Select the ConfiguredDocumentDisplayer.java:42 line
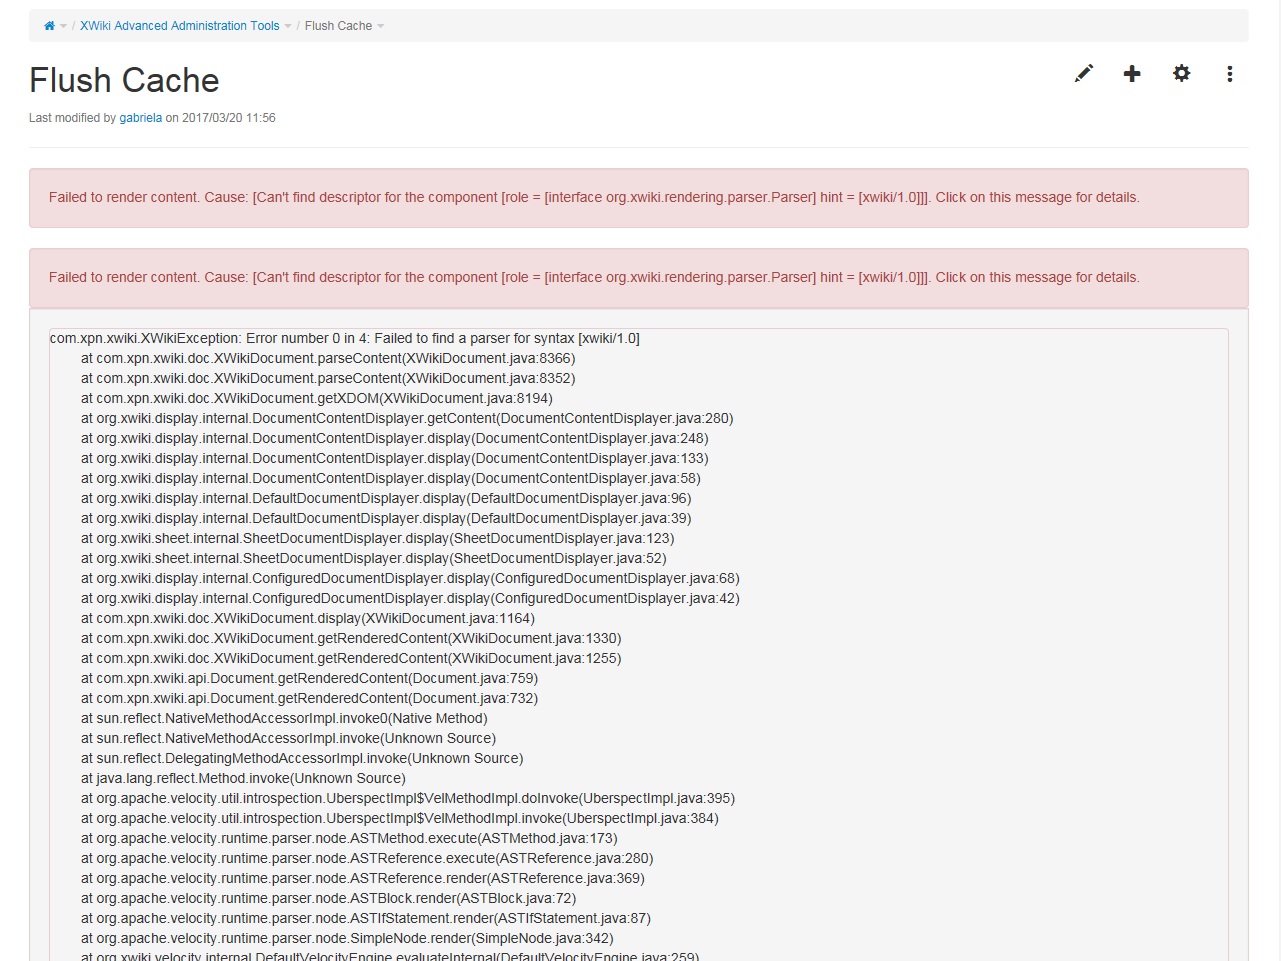This screenshot has height=961, width=1281. coord(410,598)
